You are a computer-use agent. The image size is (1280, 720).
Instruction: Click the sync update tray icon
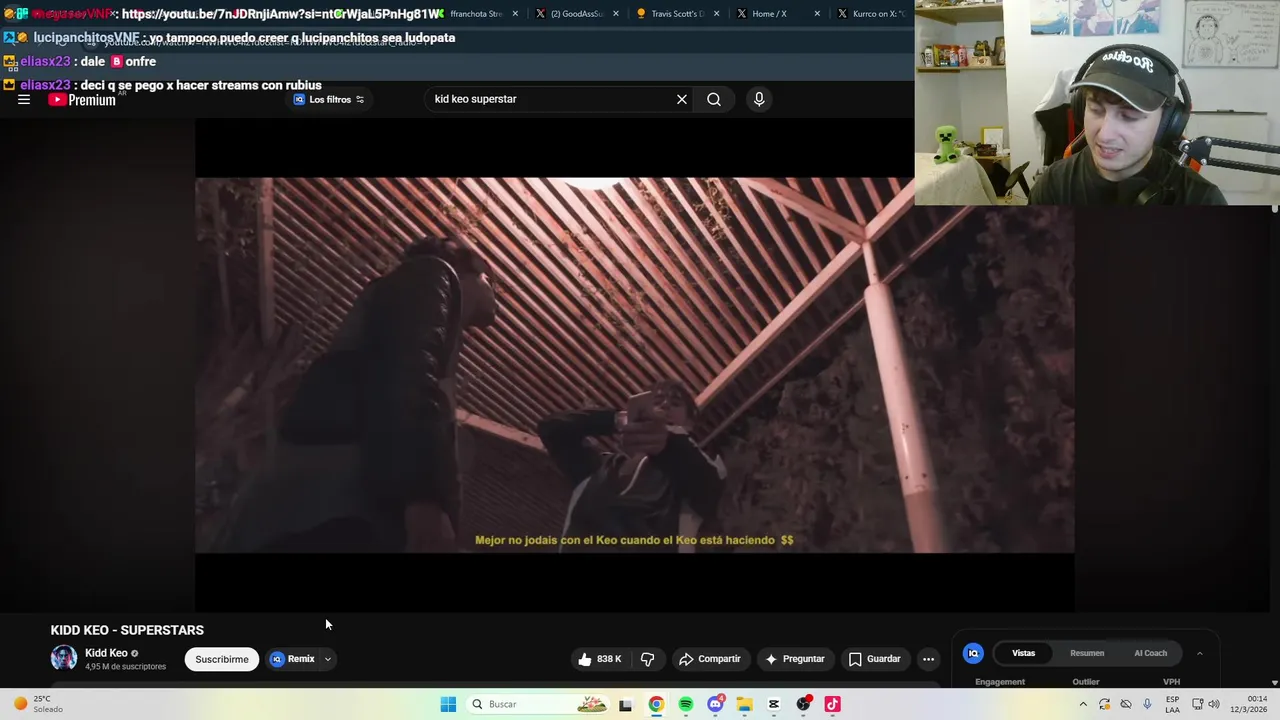[1105, 704]
